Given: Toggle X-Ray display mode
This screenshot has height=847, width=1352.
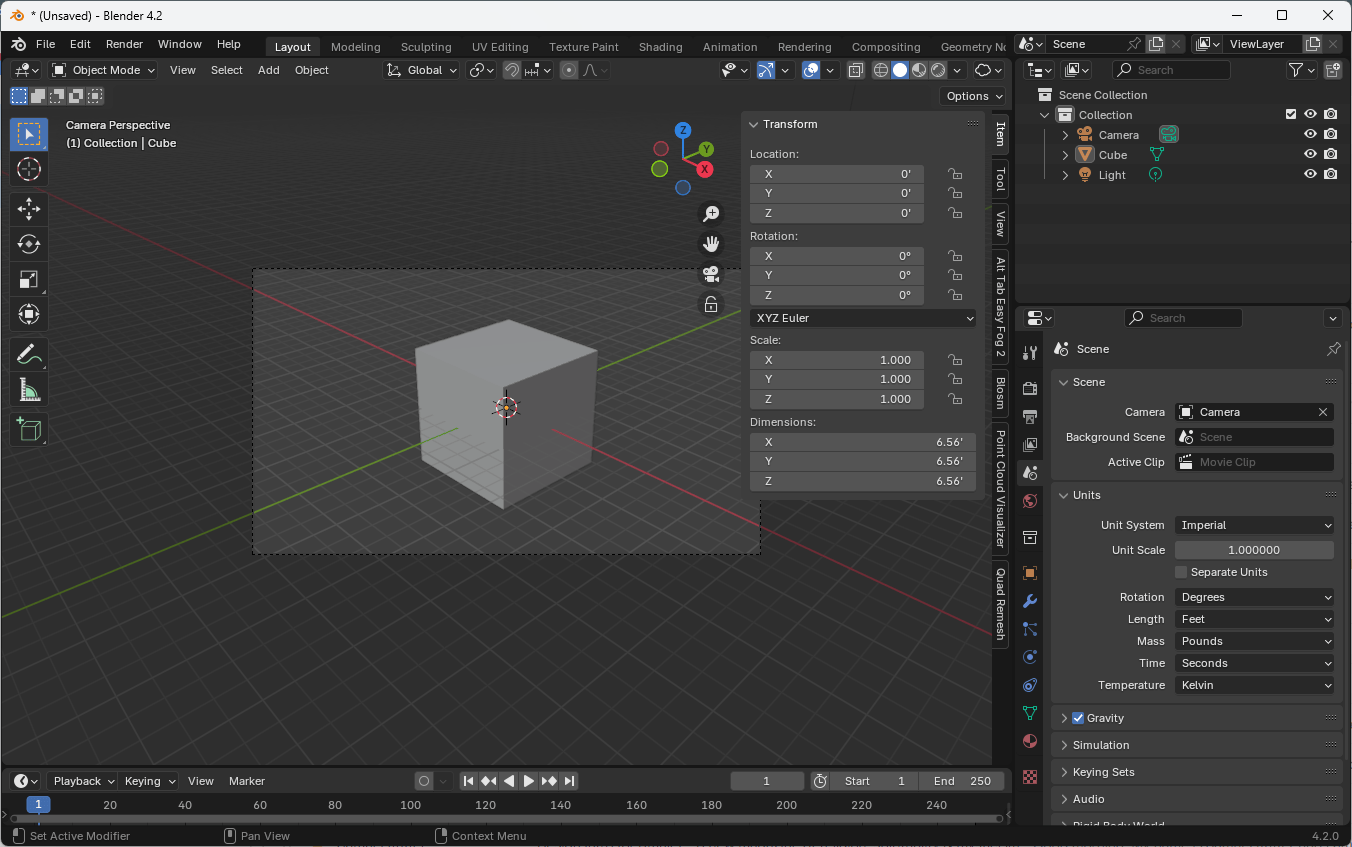Looking at the screenshot, I should [x=856, y=70].
